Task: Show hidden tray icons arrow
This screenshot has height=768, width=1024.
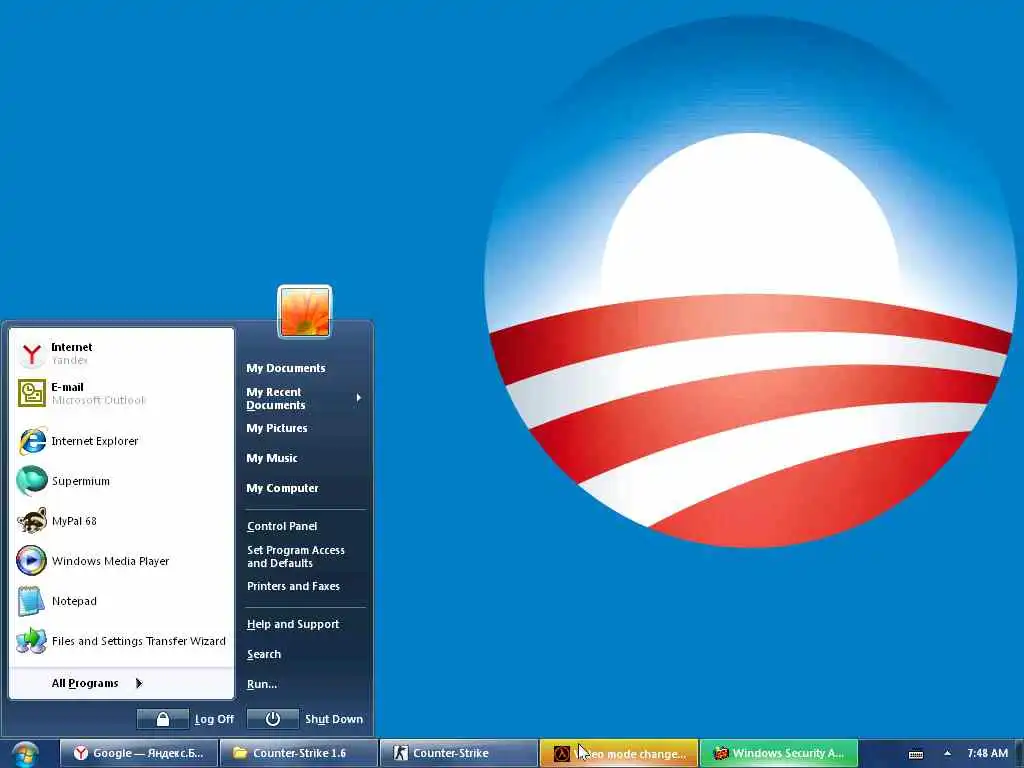Action: coord(948,754)
